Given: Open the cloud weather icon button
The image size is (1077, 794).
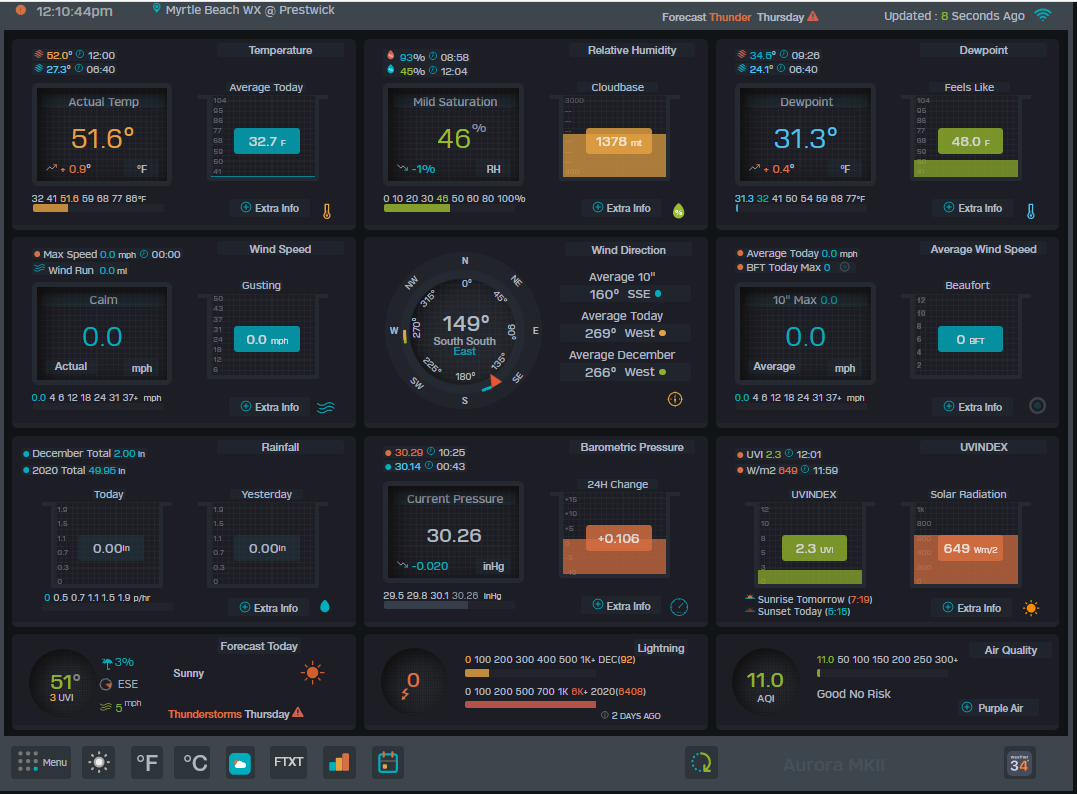Looking at the screenshot, I should [x=240, y=762].
